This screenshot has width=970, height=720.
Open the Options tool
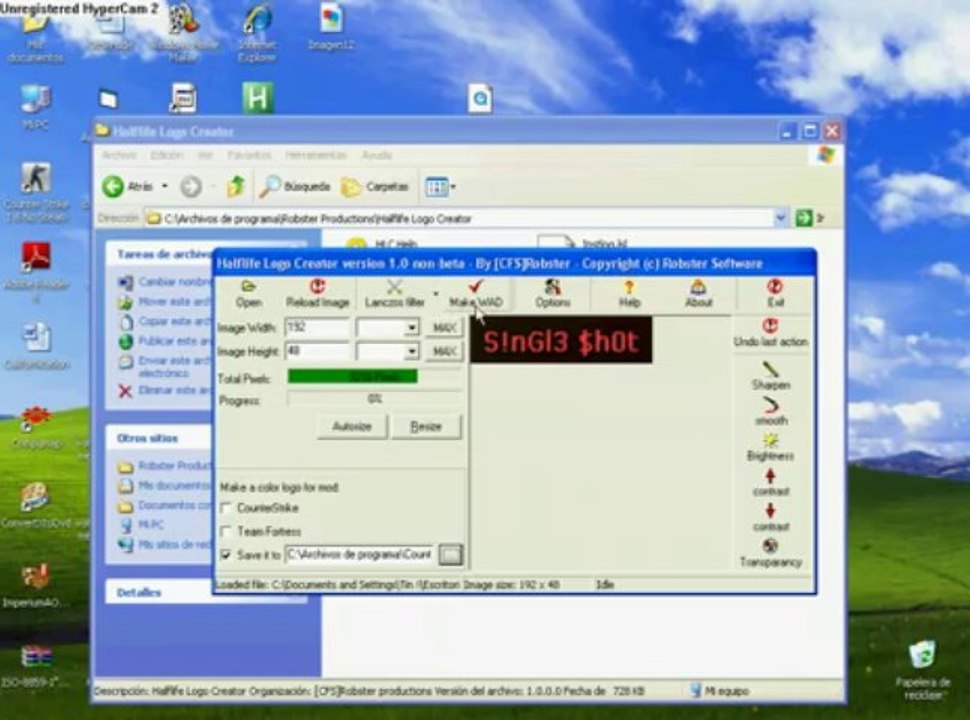[x=552, y=294]
